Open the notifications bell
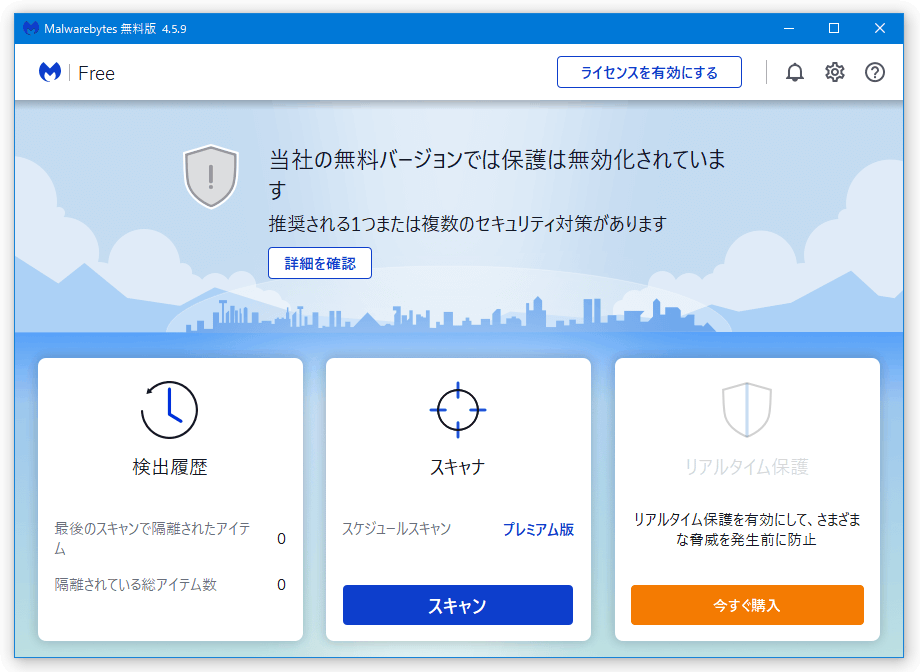 point(794,72)
